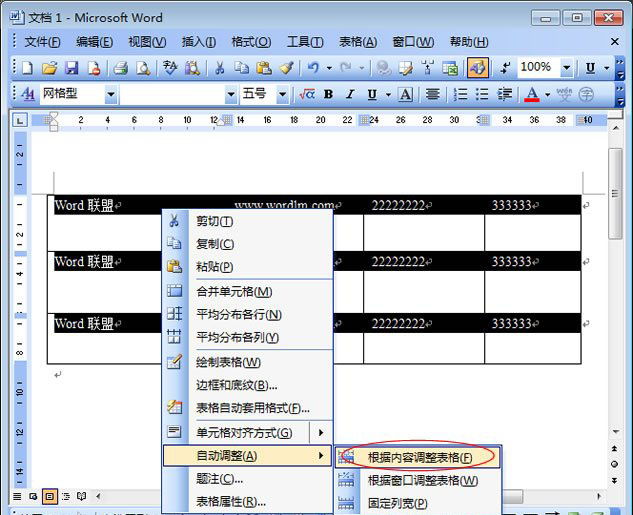Switch to Reading Layout view icon

[82, 496]
